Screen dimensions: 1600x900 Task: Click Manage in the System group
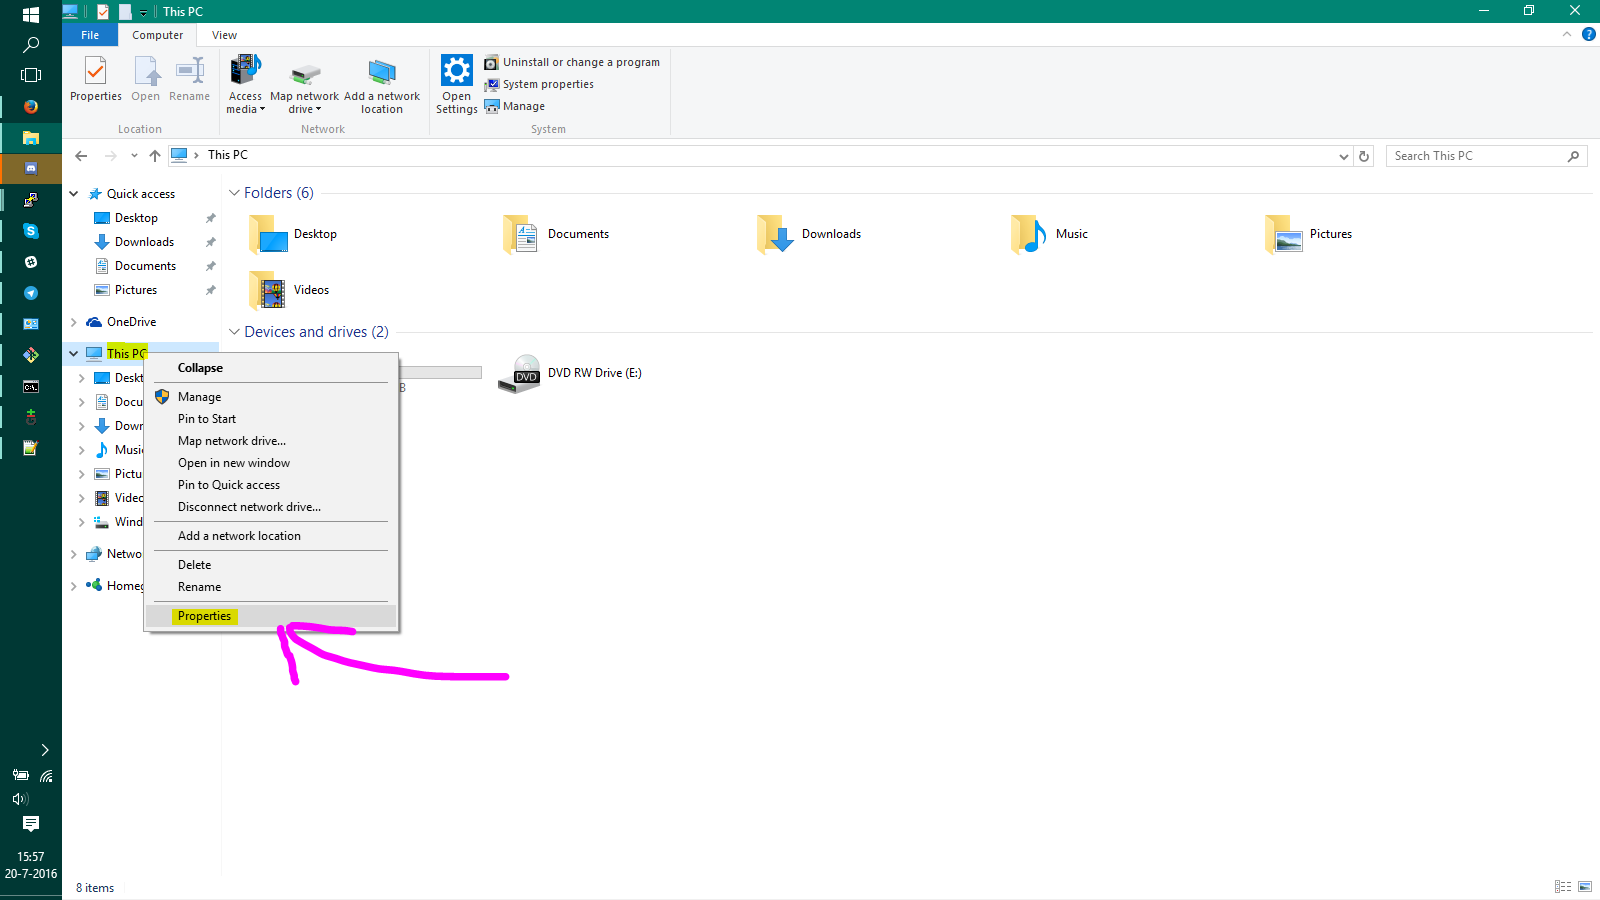tap(515, 106)
